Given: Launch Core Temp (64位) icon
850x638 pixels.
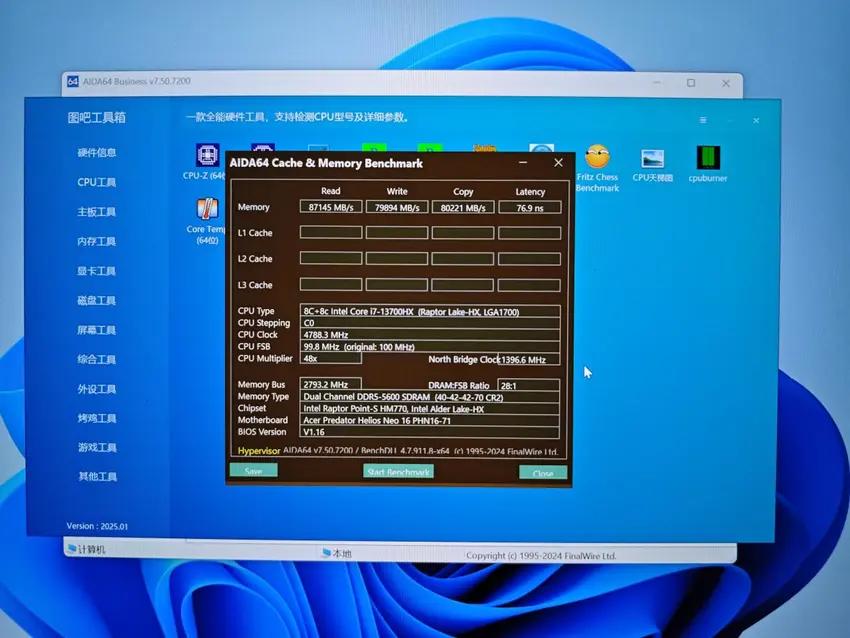Looking at the screenshot, I should [207, 209].
